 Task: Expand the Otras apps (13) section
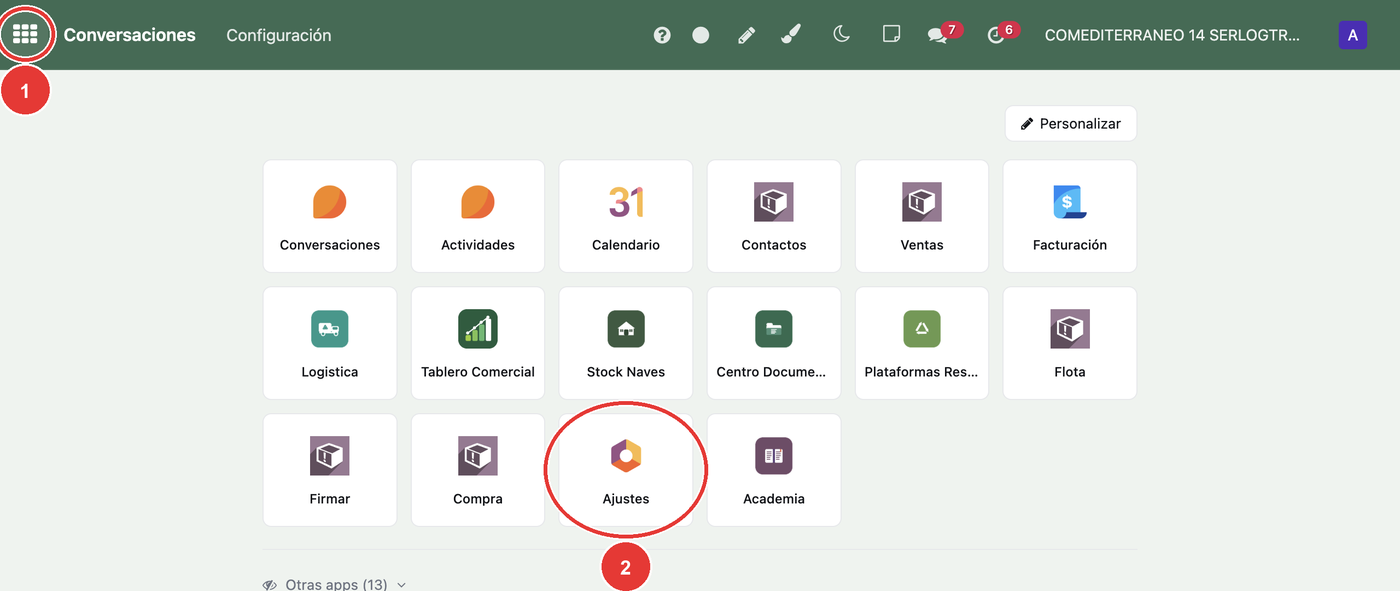coord(335,584)
